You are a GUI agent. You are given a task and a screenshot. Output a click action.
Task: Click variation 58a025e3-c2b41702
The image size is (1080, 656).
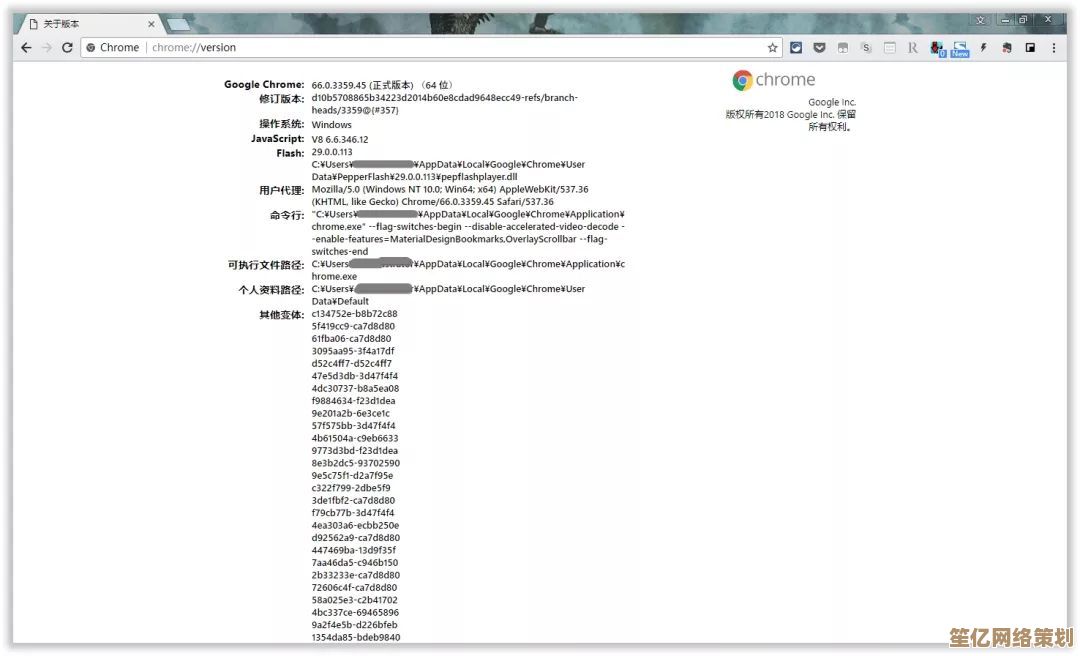pos(354,600)
